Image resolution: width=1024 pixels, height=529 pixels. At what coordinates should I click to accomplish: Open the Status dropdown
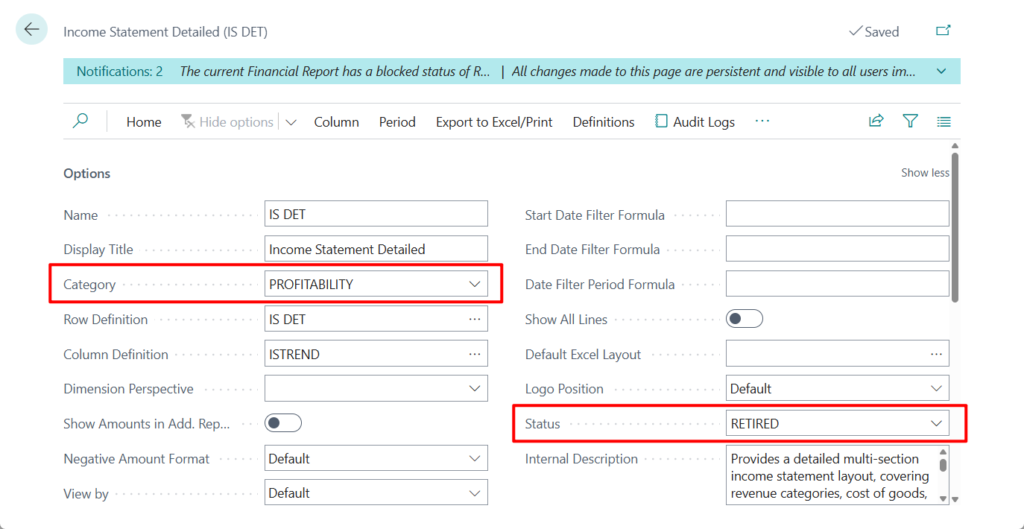tap(936, 423)
